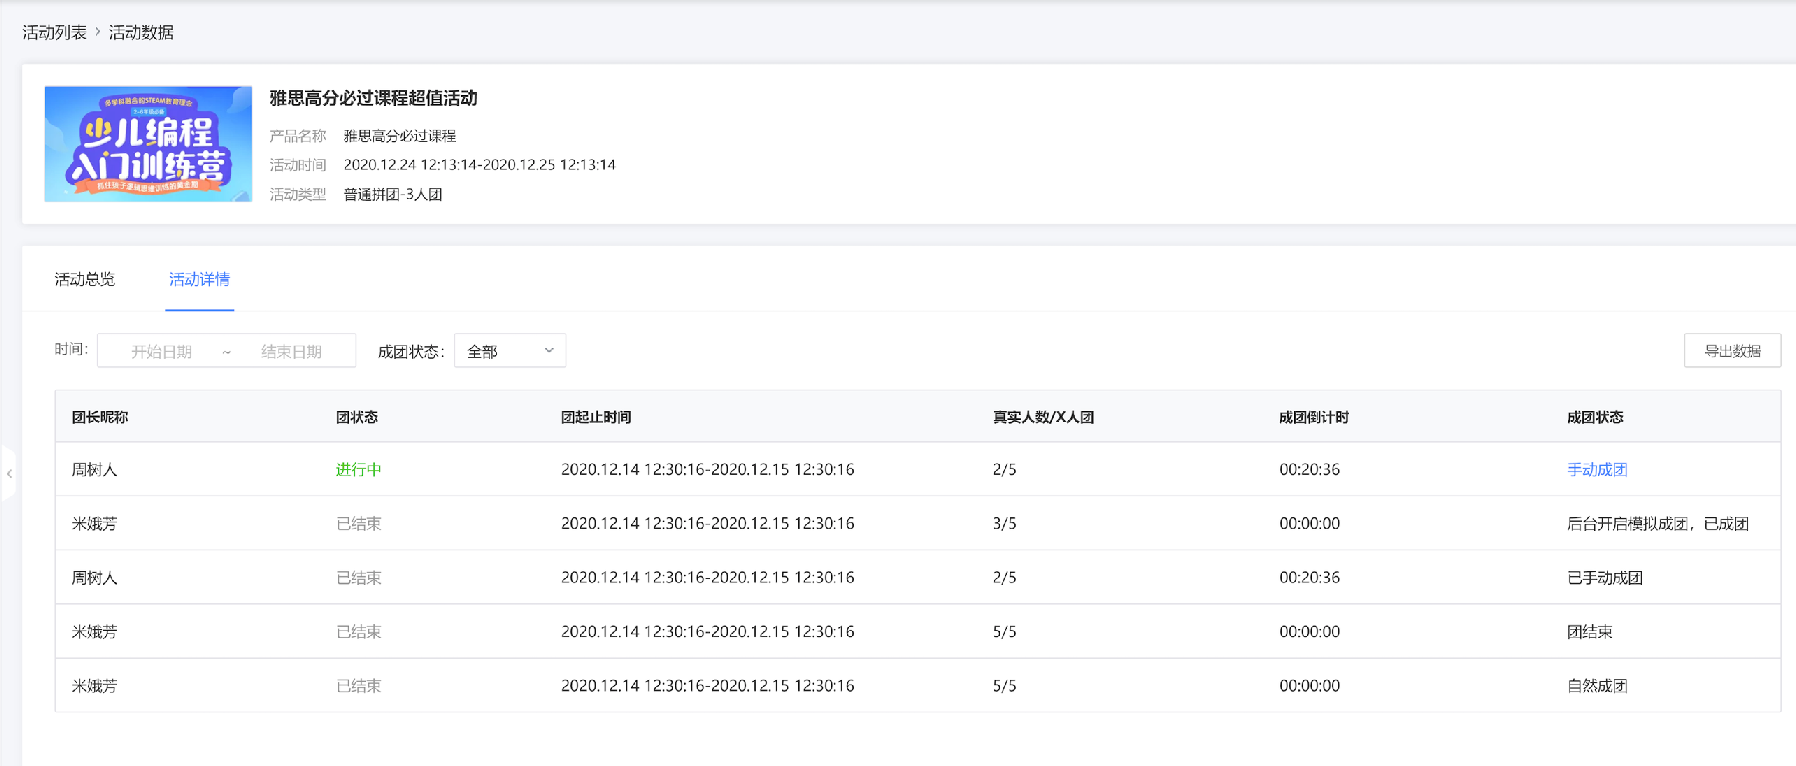The image size is (1796, 766).
Task: Click the 自然成团 status cell in last row
Action: pyautogui.click(x=1597, y=686)
